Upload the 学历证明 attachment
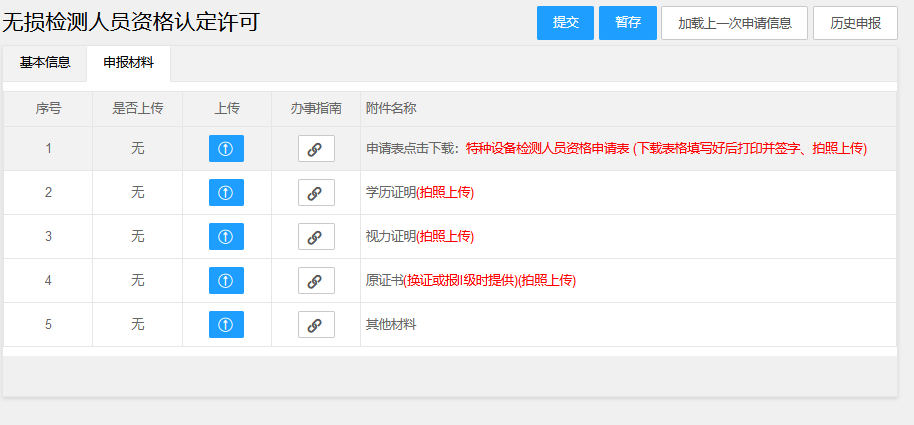 [226, 192]
